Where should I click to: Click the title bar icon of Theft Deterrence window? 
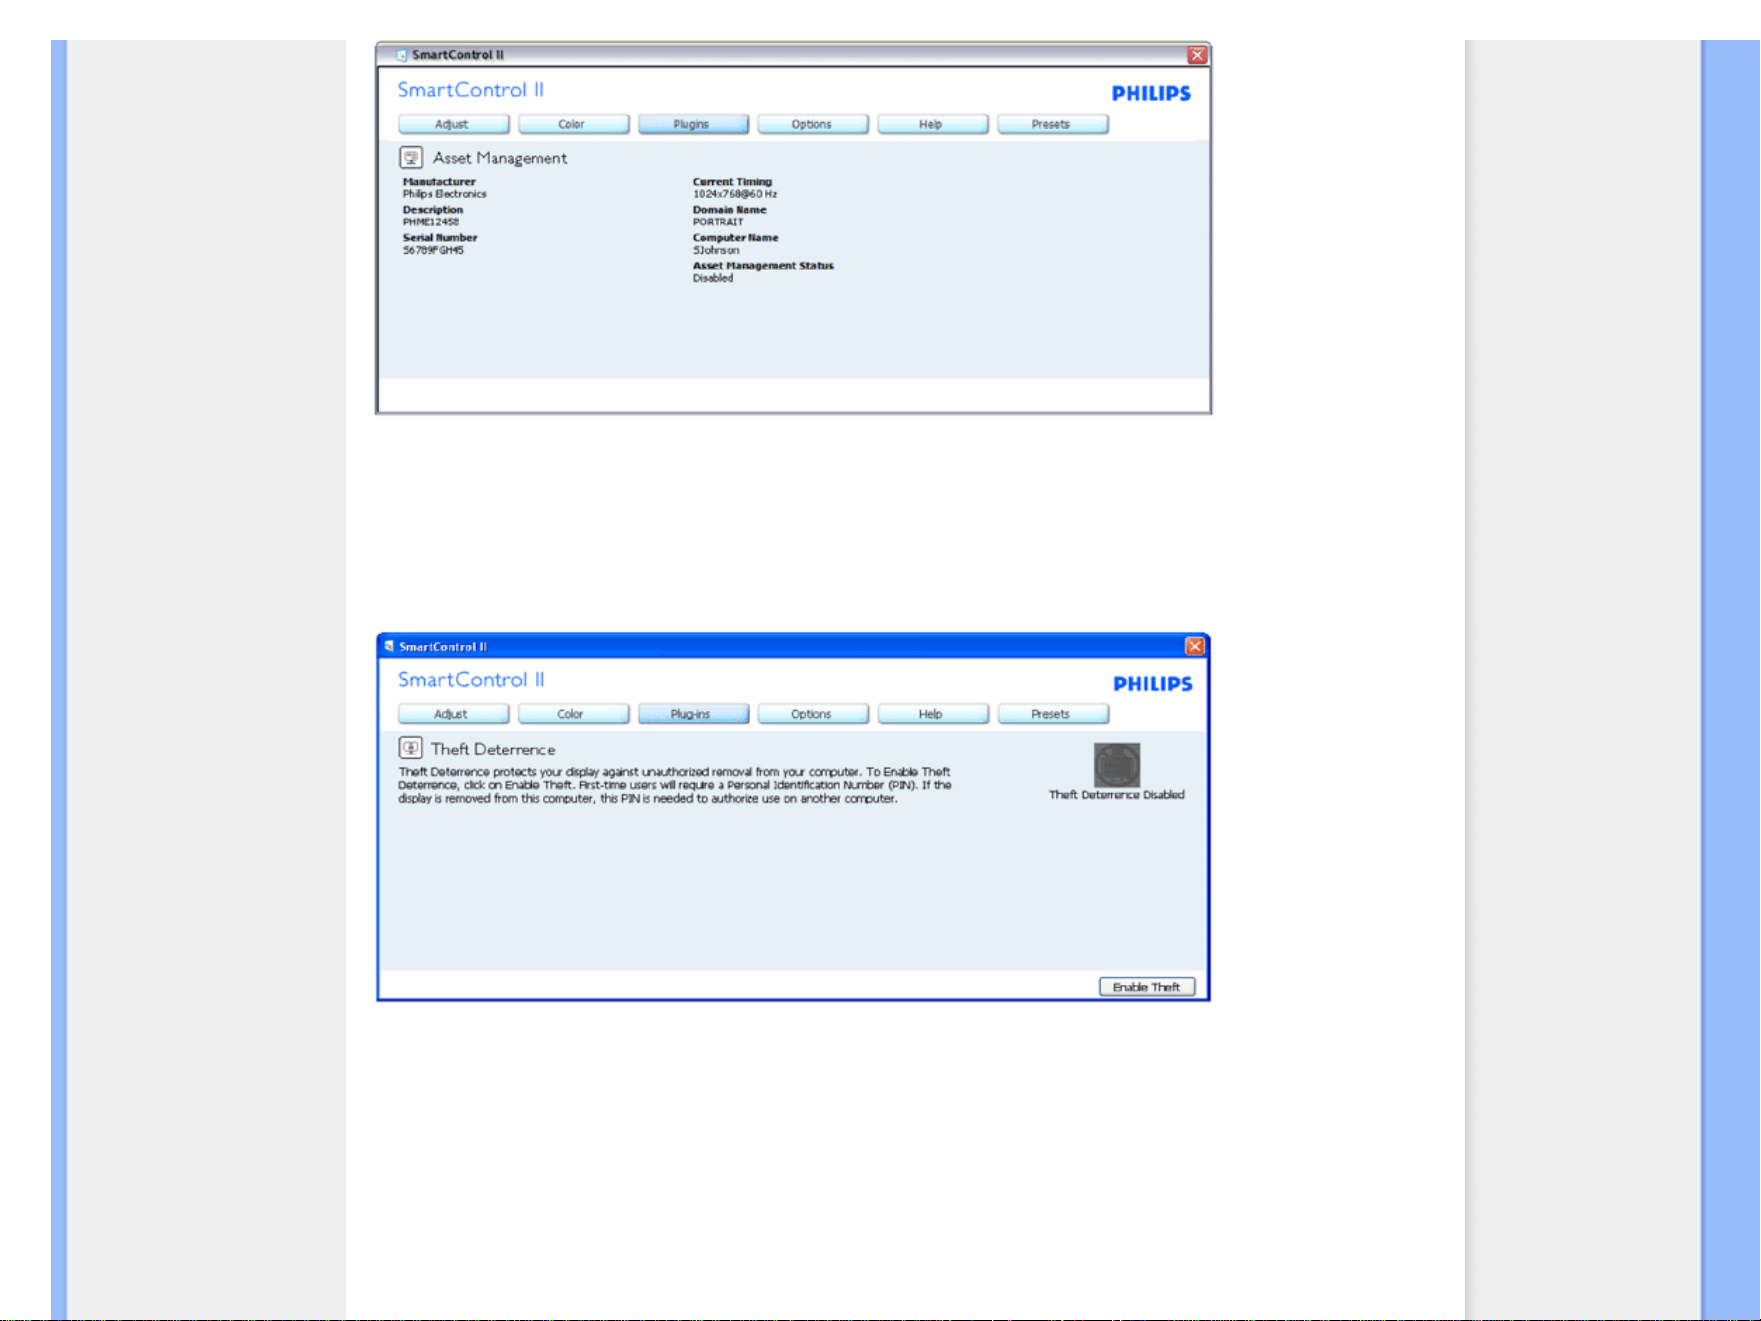click(x=390, y=646)
